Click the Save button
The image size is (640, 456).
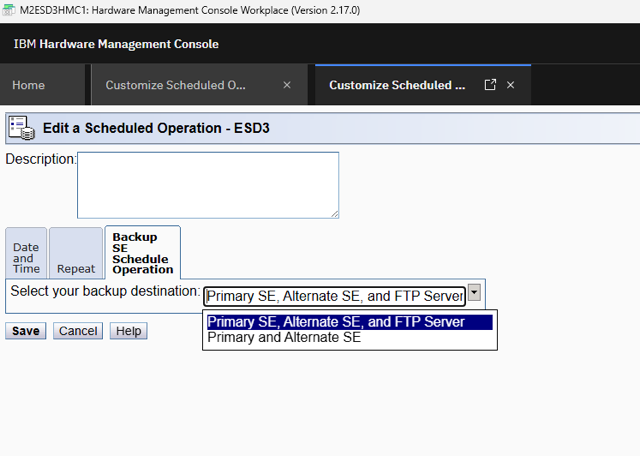pyautogui.click(x=26, y=331)
